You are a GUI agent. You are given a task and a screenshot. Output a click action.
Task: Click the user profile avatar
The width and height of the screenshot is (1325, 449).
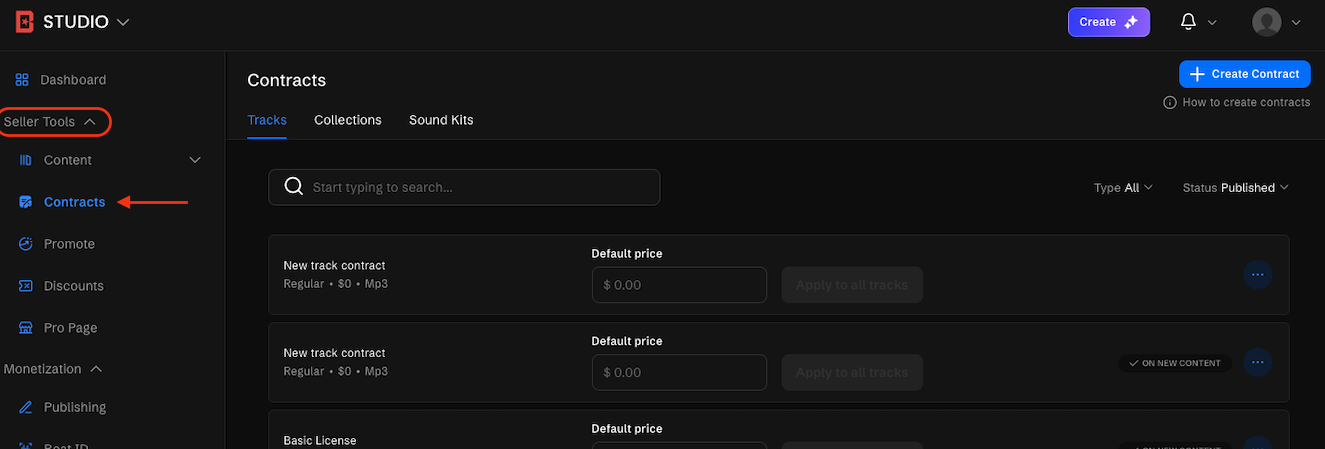[x=1267, y=22]
